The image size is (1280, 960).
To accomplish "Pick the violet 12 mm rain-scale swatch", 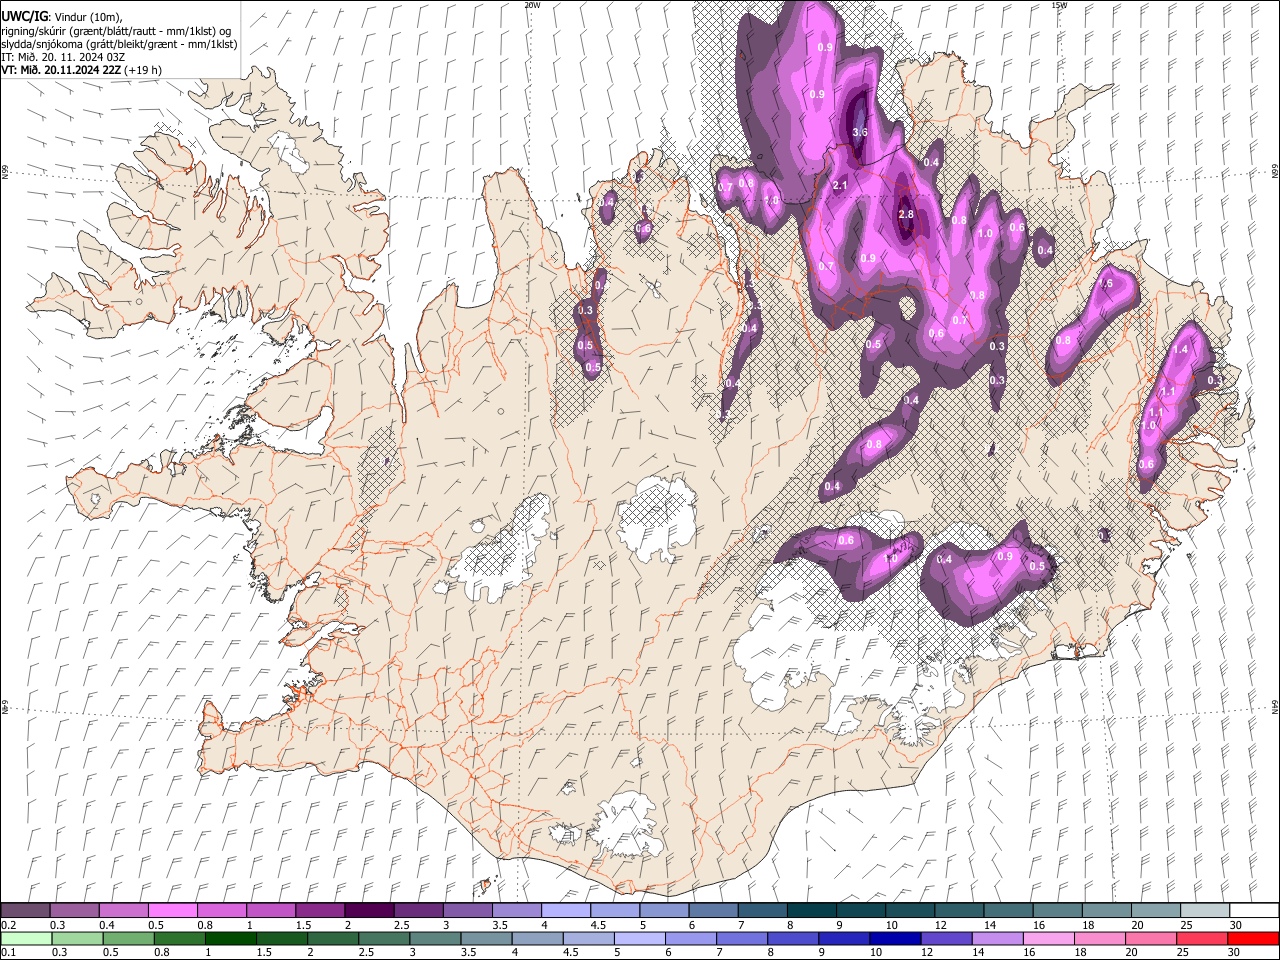I will click(x=946, y=939).
